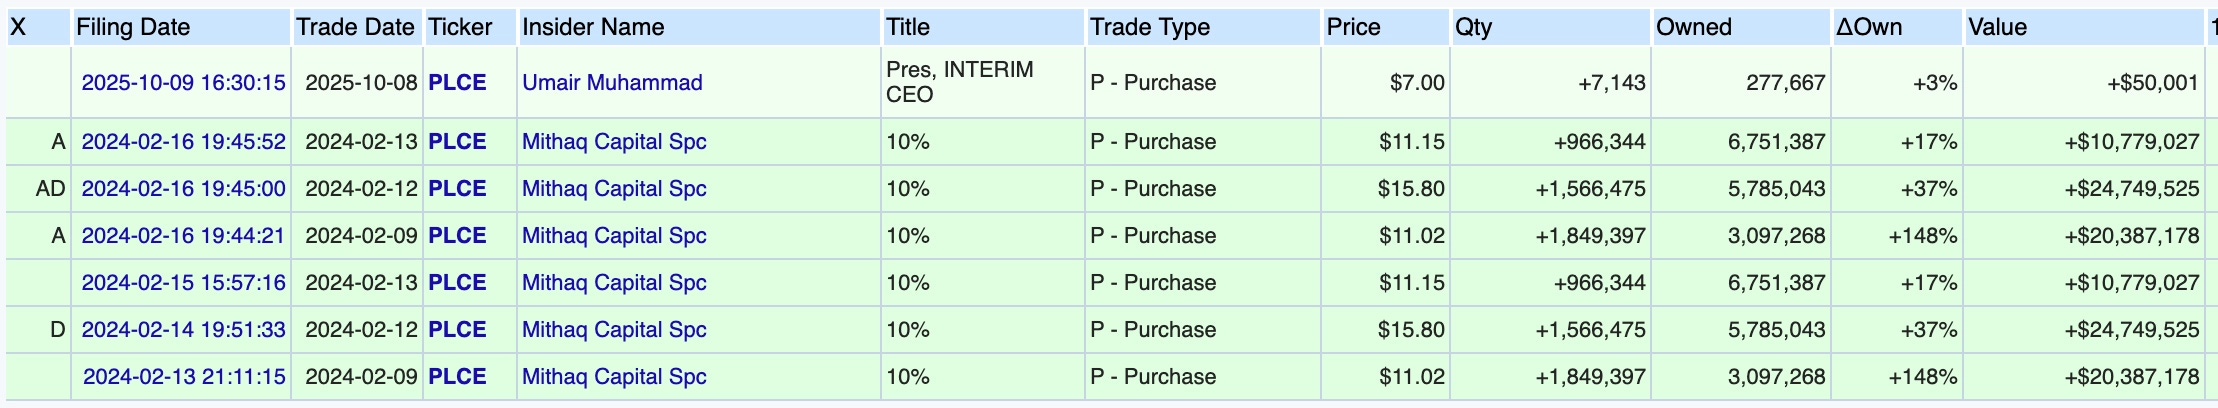
Task: Open the 2024-02-16 19:45:00 filing
Action: 183,188
